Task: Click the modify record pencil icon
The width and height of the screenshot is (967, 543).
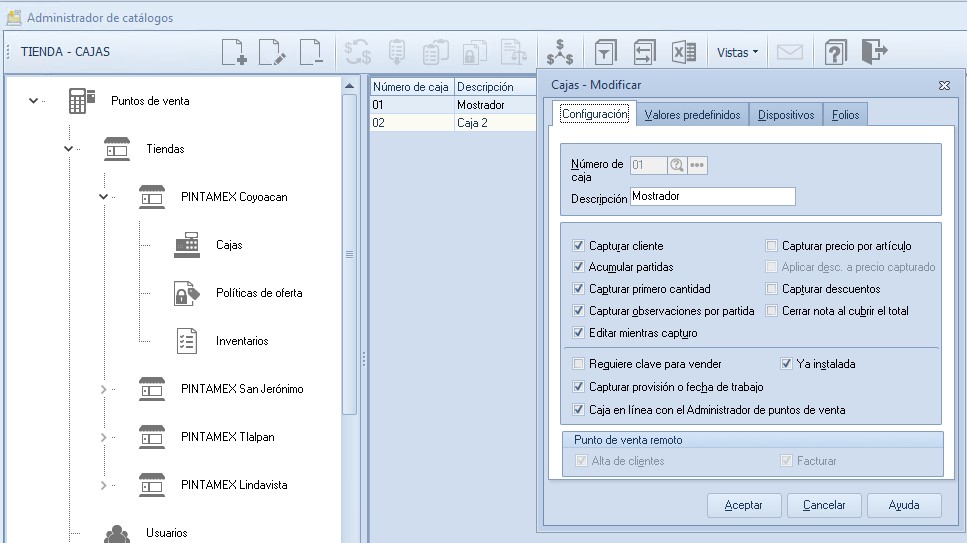Action: pyautogui.click(x=272, y=52)
